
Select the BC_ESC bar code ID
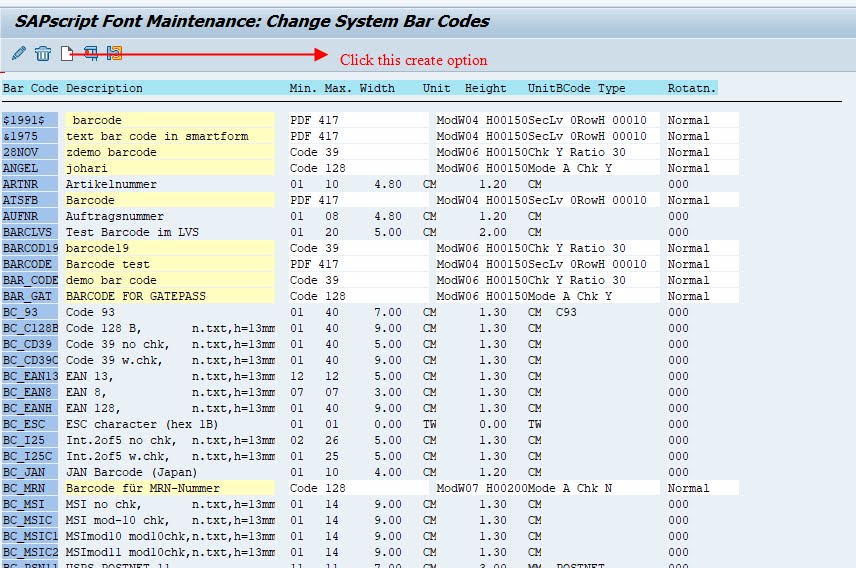30,424
